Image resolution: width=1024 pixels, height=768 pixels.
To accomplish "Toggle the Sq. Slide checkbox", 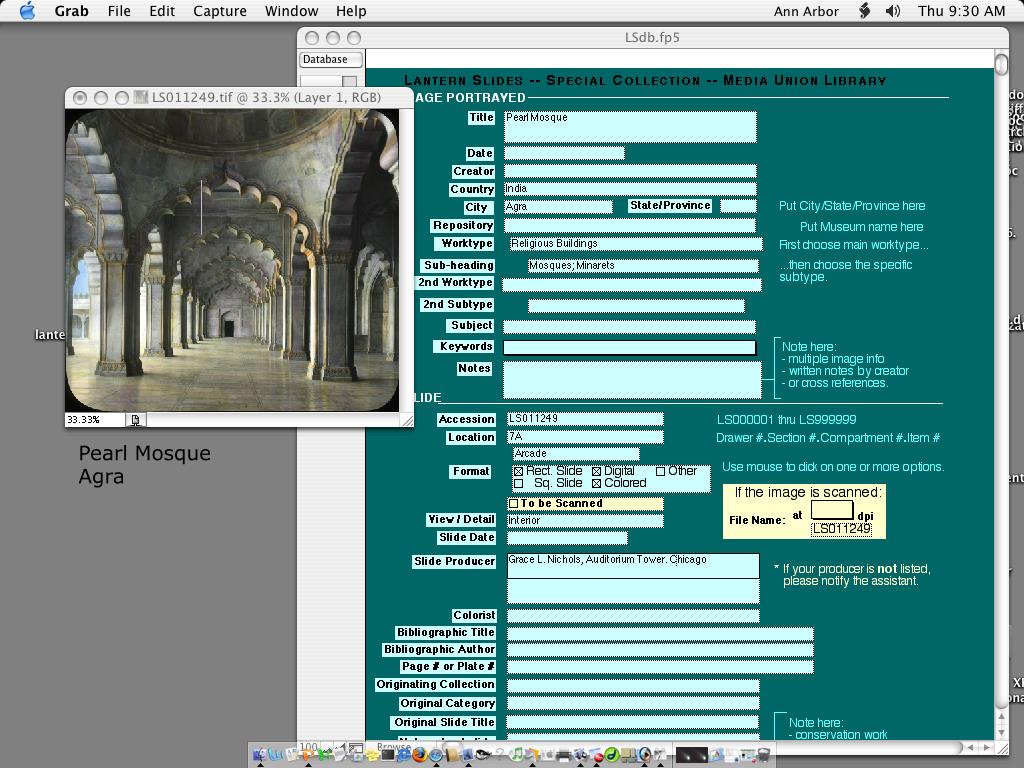I will pyautogui.click(x=519, y=484).
